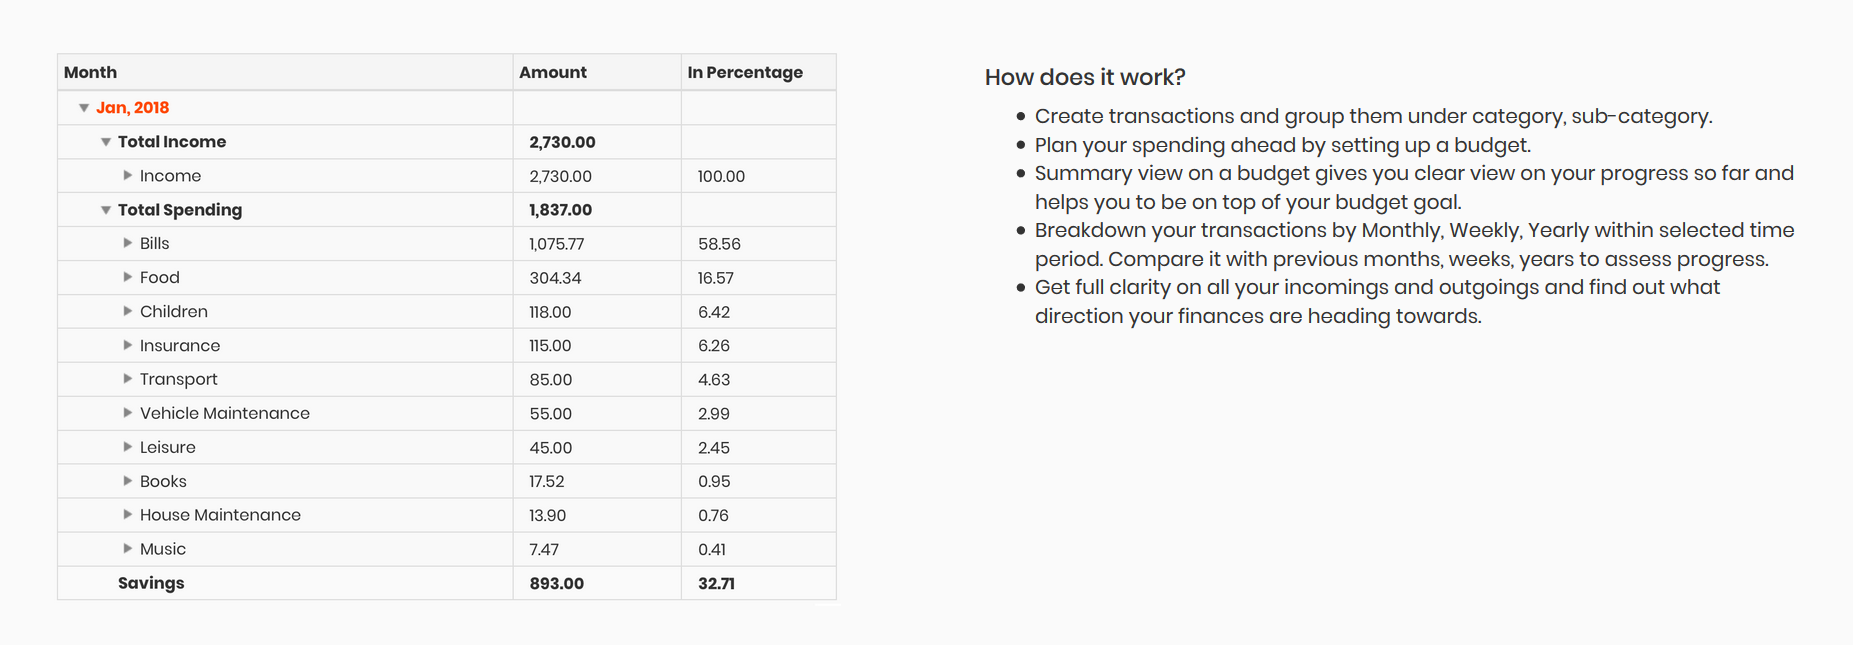
Task: Collapse the Jan, 2018 month row
Action: (84, 108)
